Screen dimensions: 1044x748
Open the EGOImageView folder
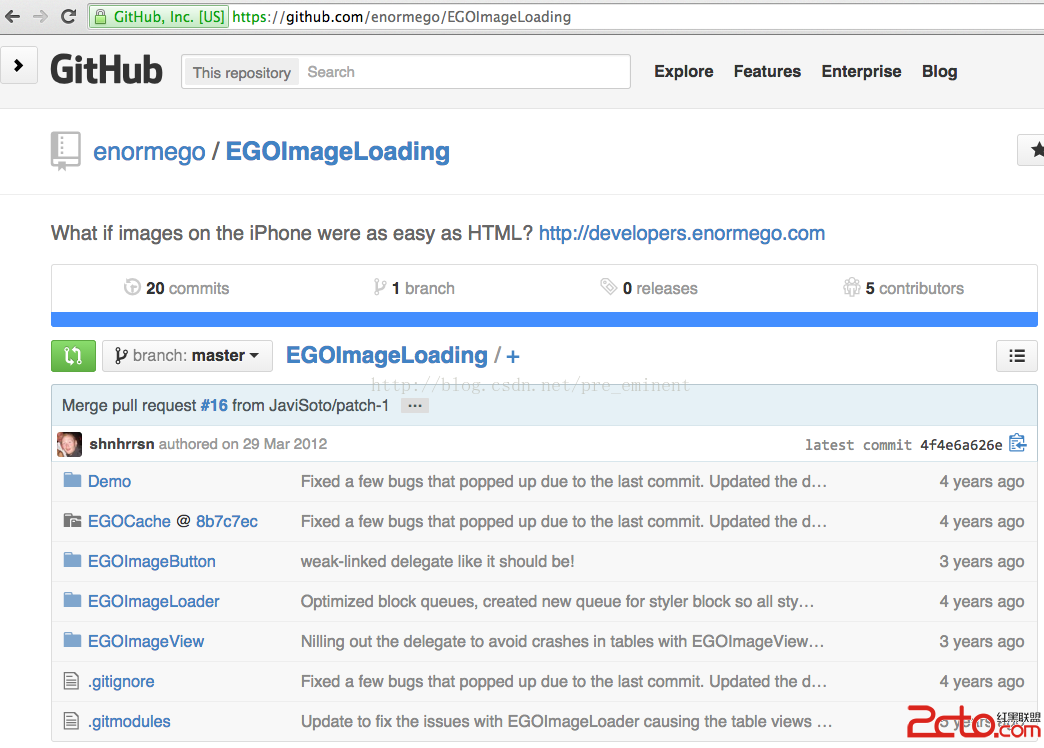coord(146,641)
